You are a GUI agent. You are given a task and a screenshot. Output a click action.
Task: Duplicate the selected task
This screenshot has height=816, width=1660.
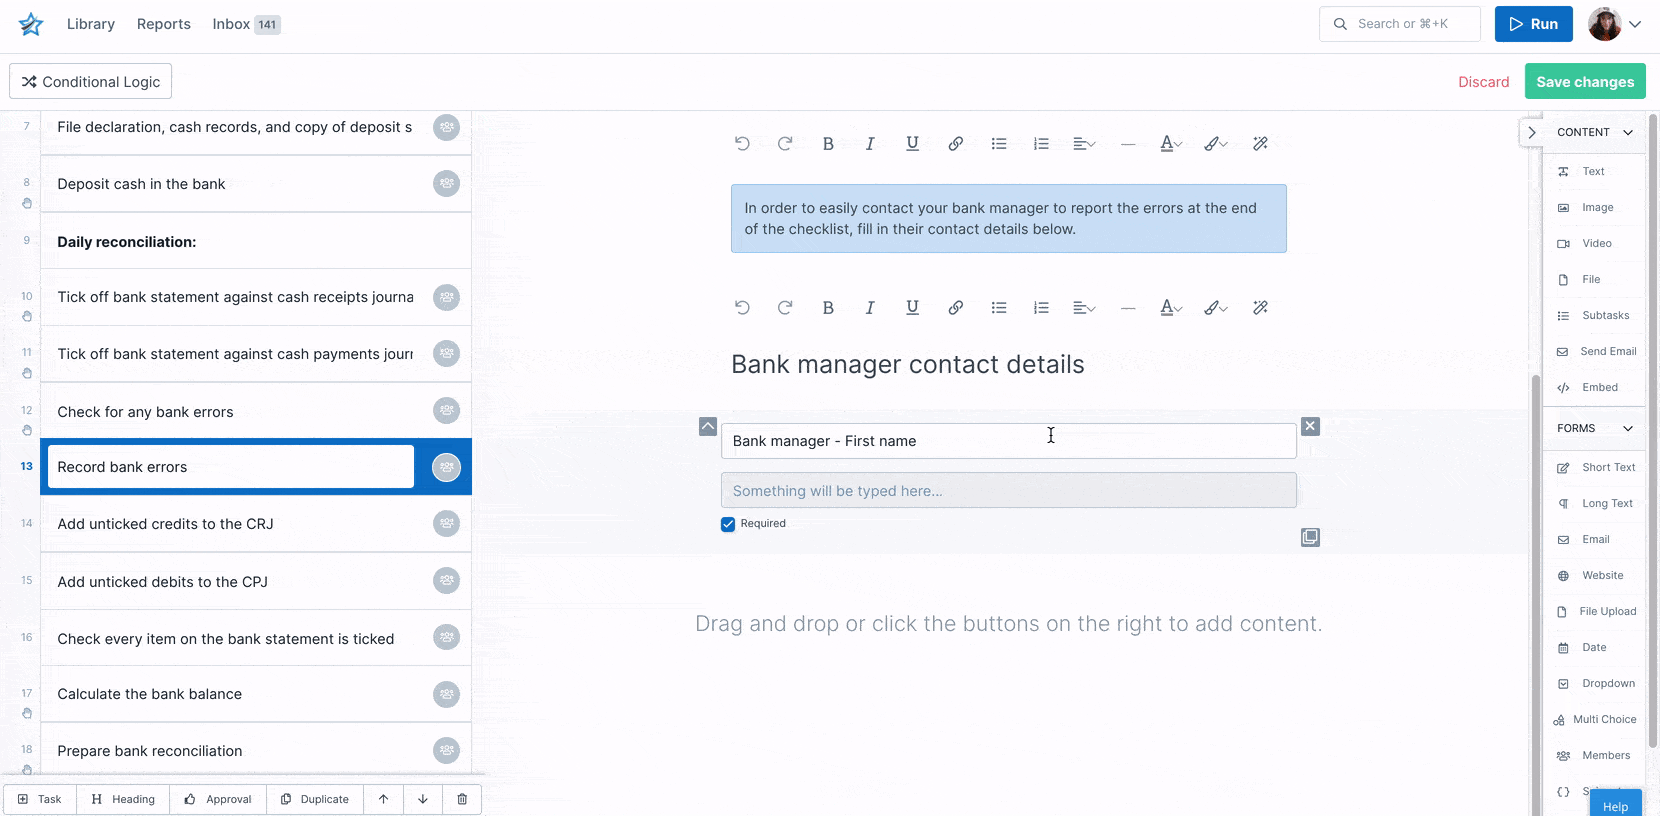pyautogui.click(x=315, y=799)
